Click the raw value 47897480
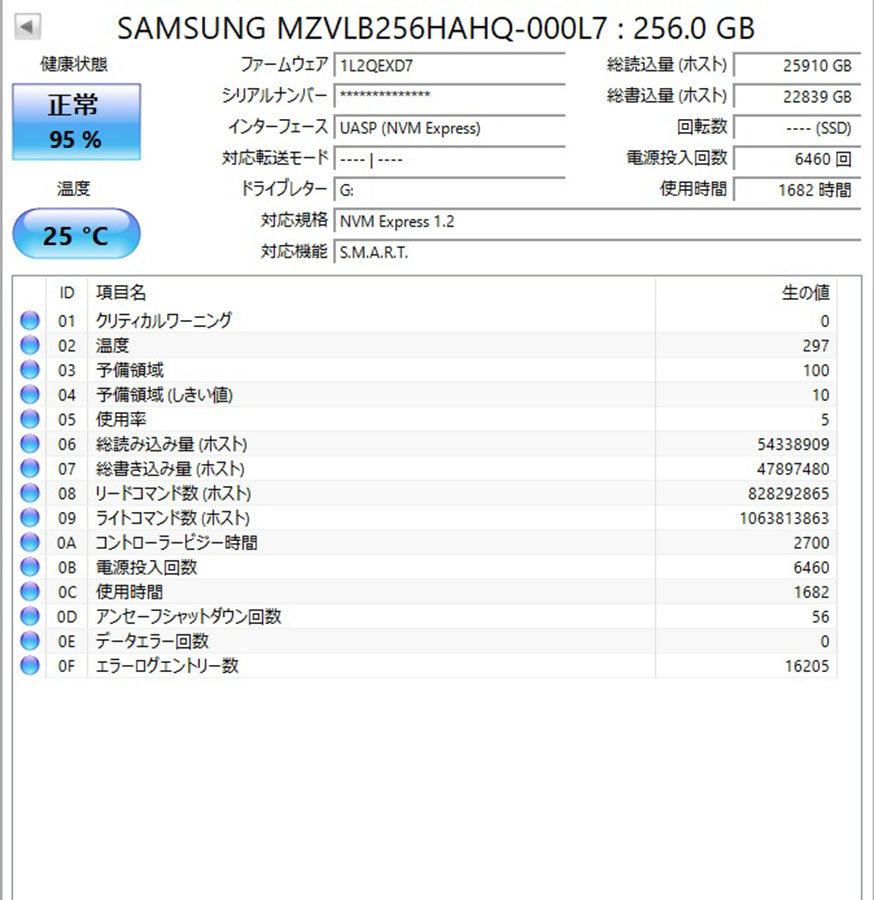 click(x=793, y=469)
